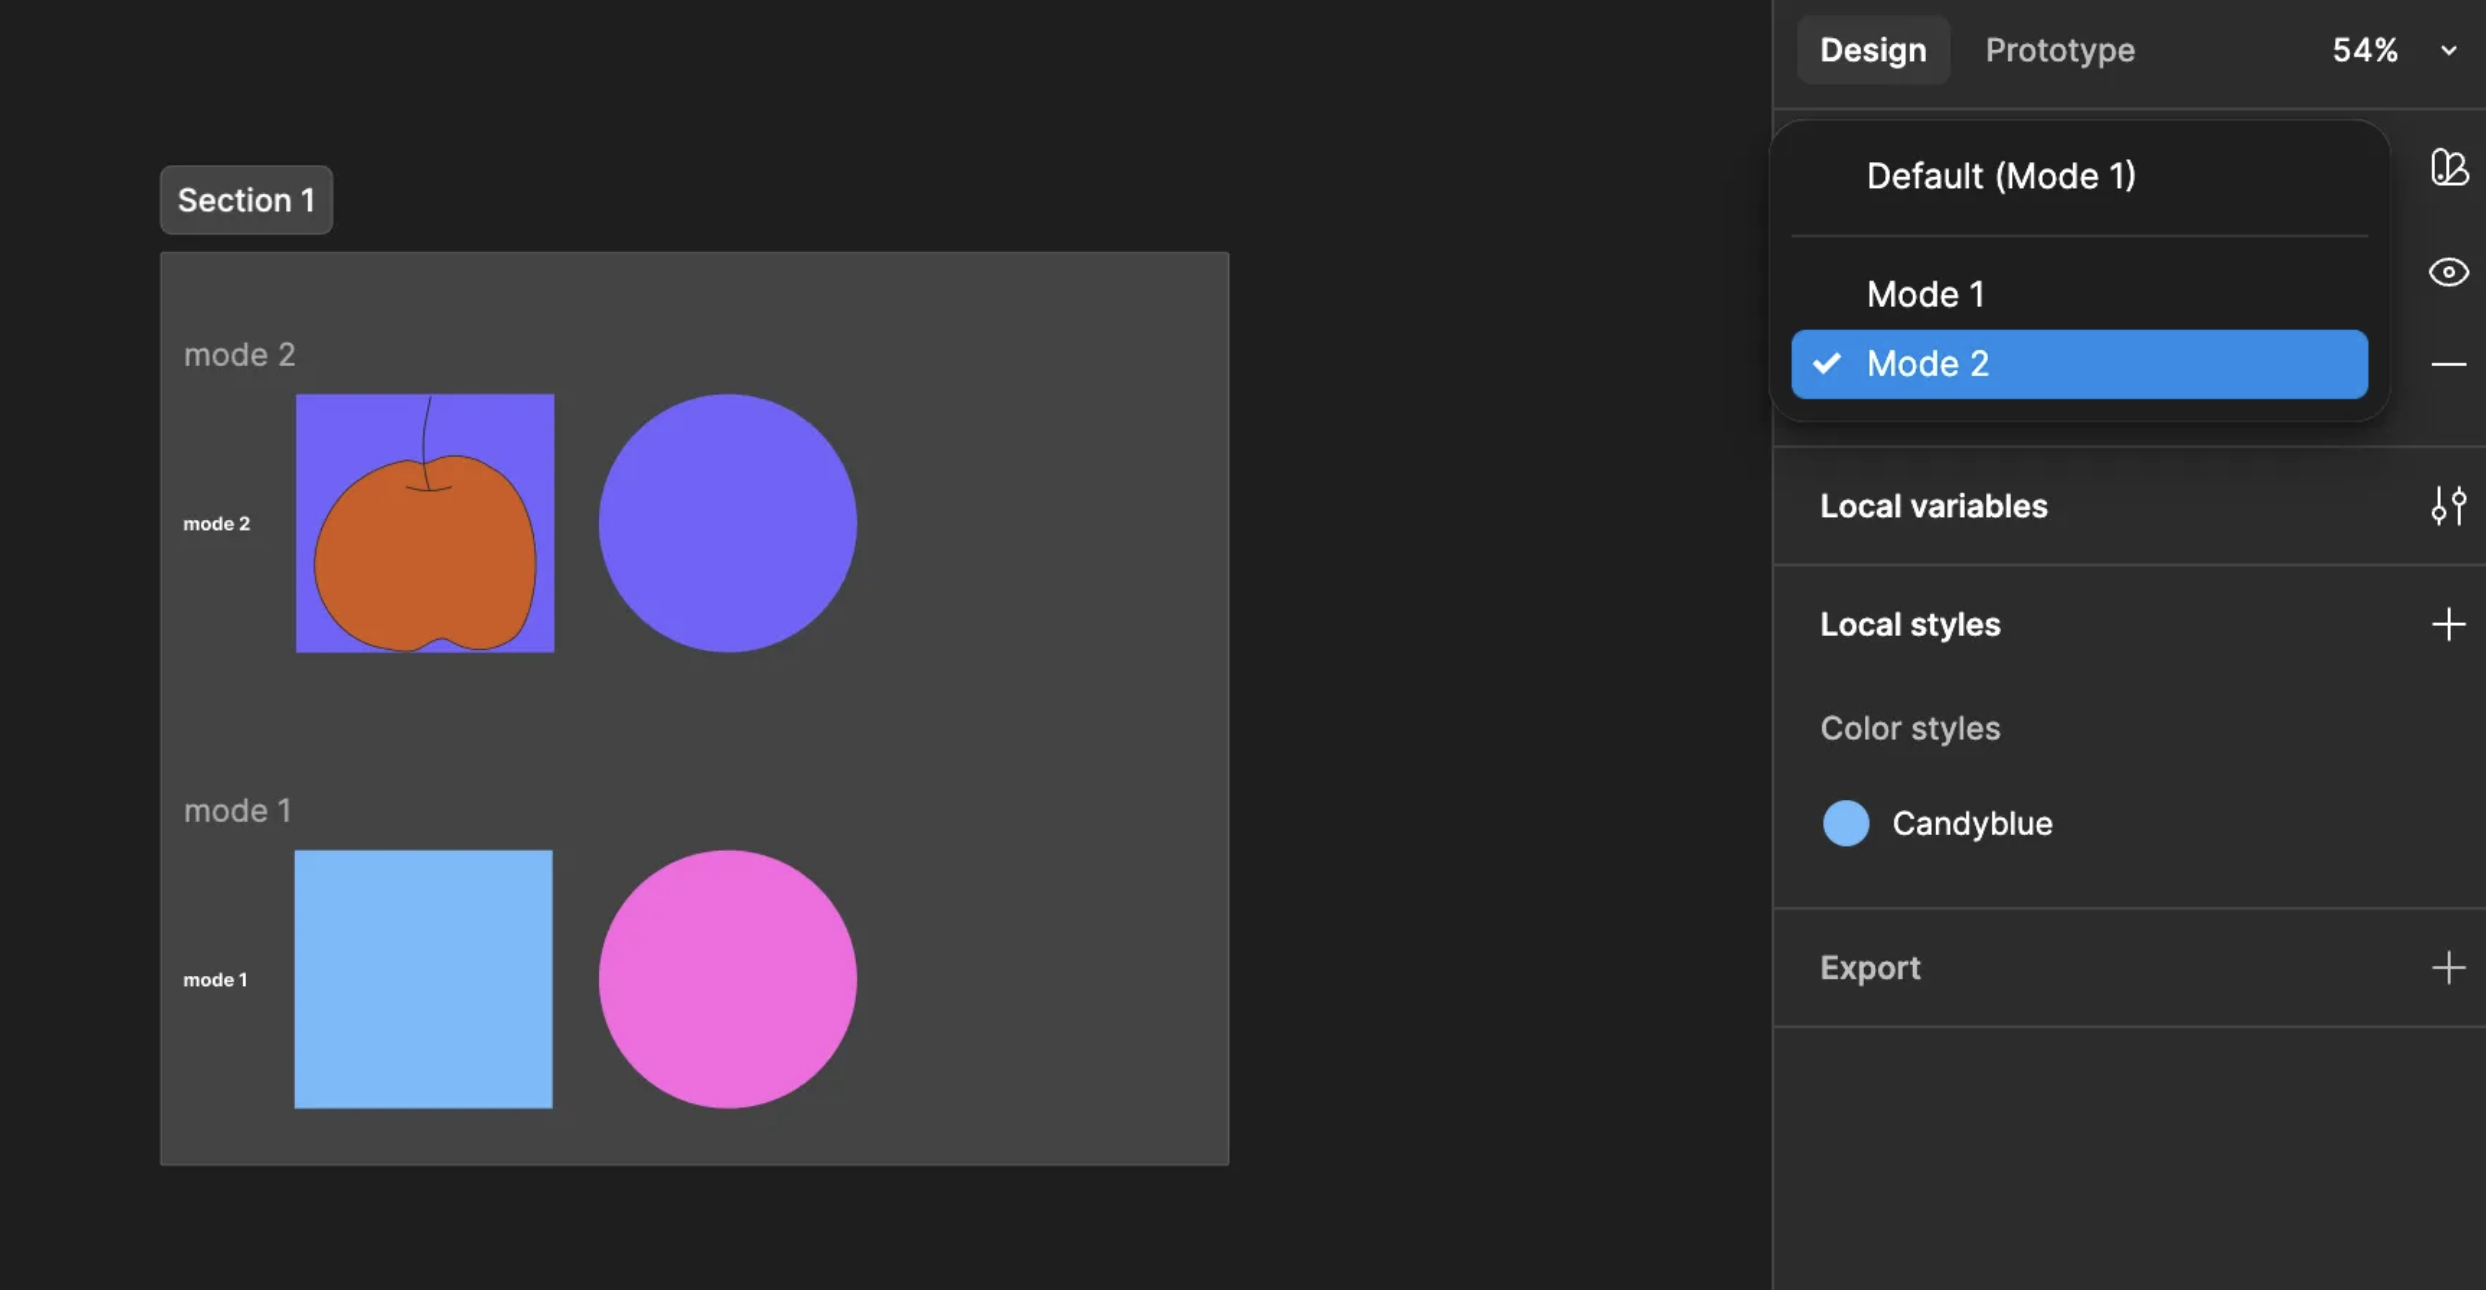Select Default (Mode 1) option
This screenshot has height=1290, width=2486.
point(2000,176)
